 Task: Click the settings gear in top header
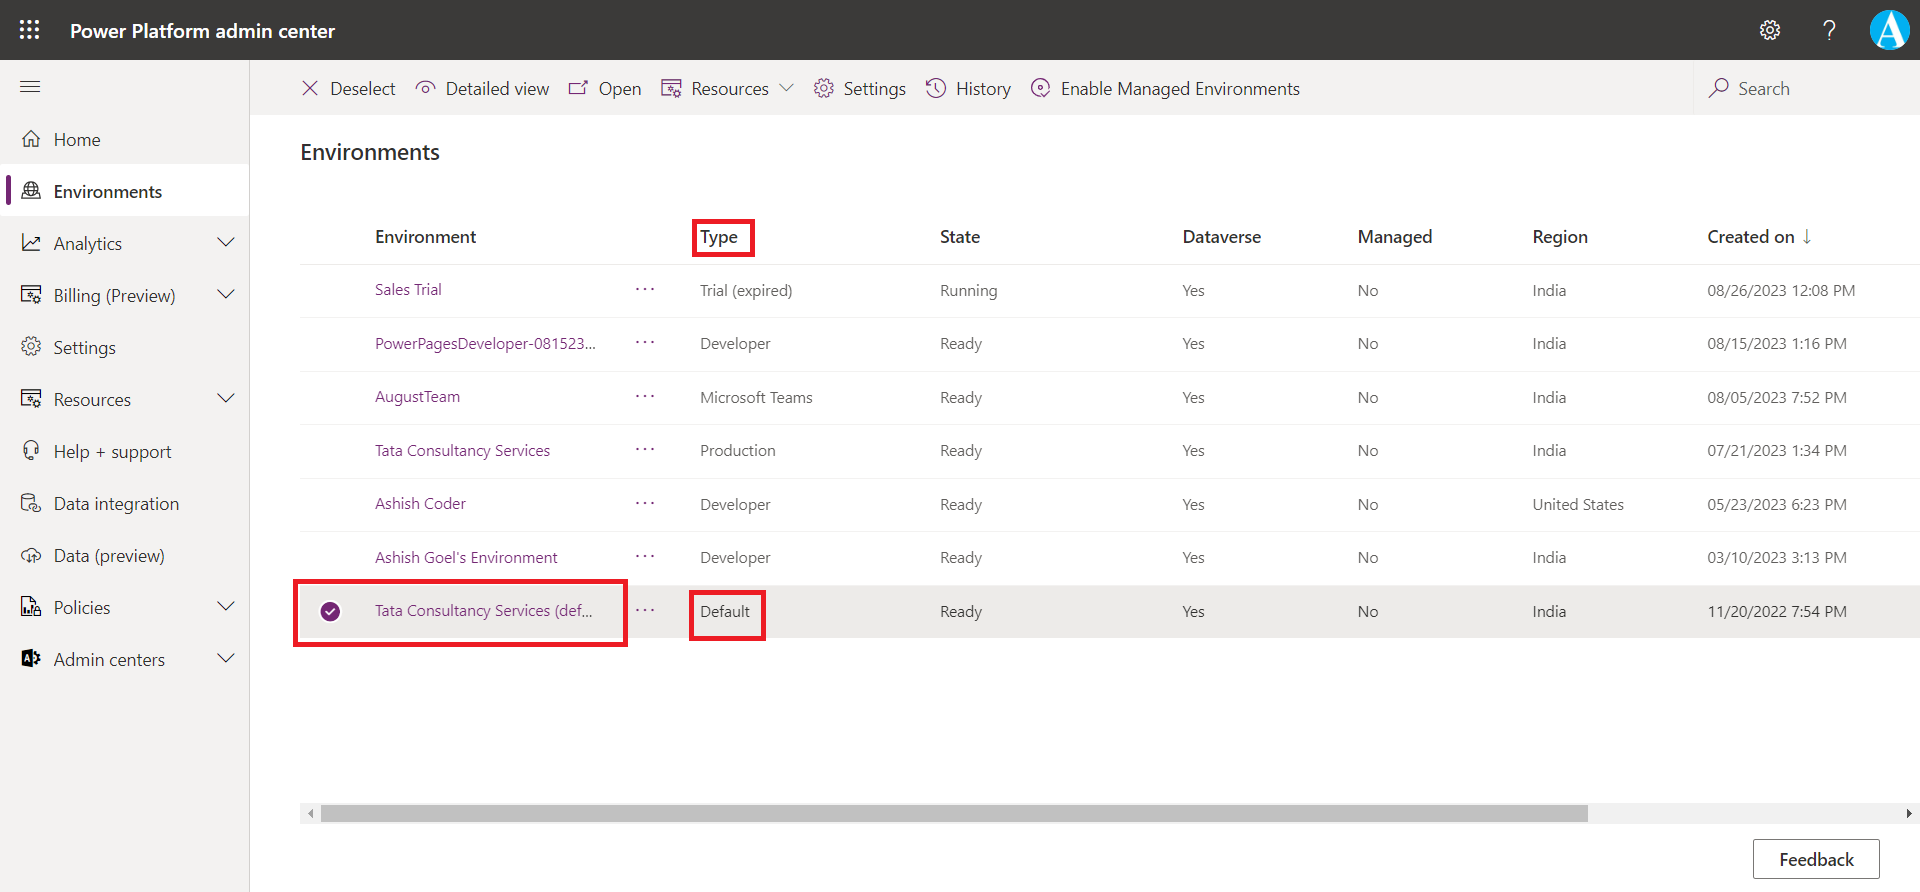(x=1770, y=30)
